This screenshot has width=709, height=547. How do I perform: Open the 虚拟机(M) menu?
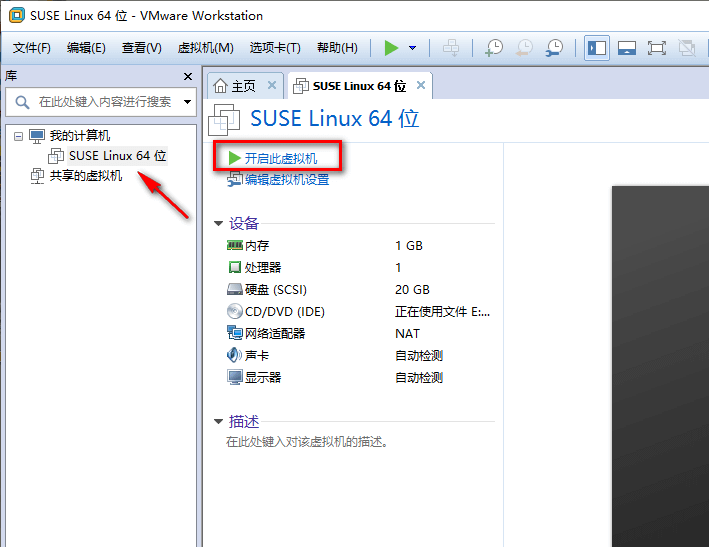click(x=205, y=47)
